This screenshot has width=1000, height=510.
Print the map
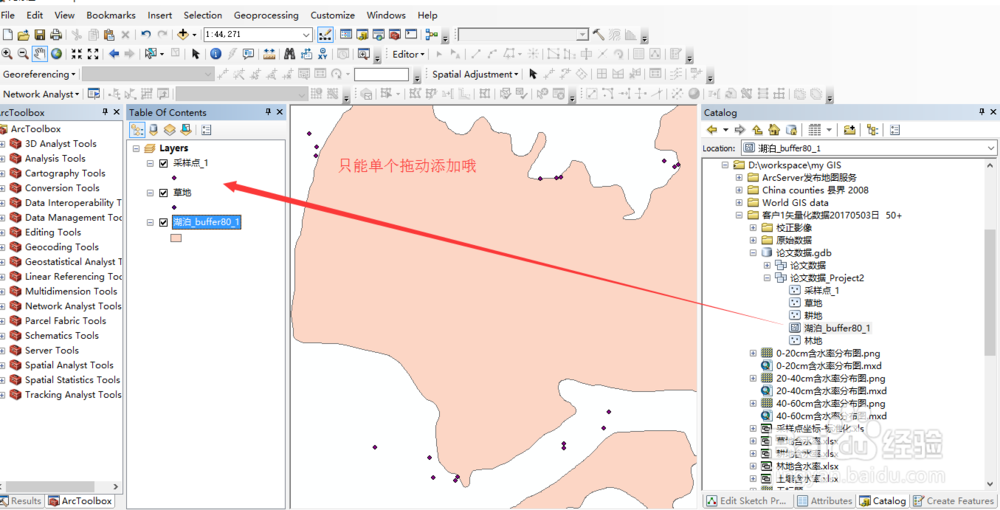coord(55,34)
